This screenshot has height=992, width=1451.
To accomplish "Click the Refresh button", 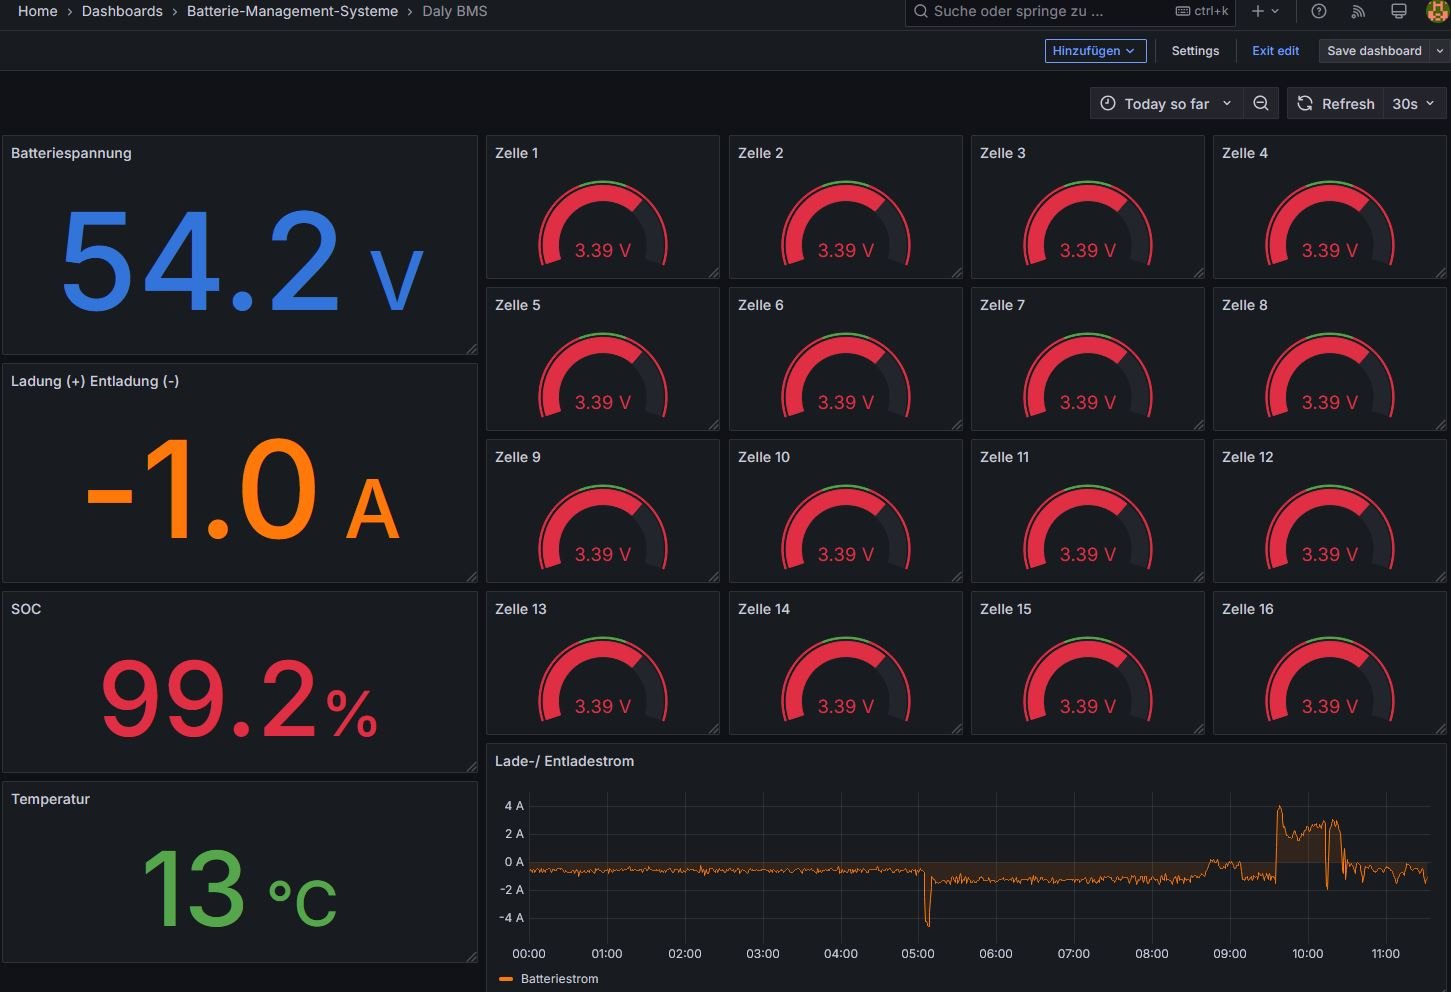I will [x=1335, y=104].
